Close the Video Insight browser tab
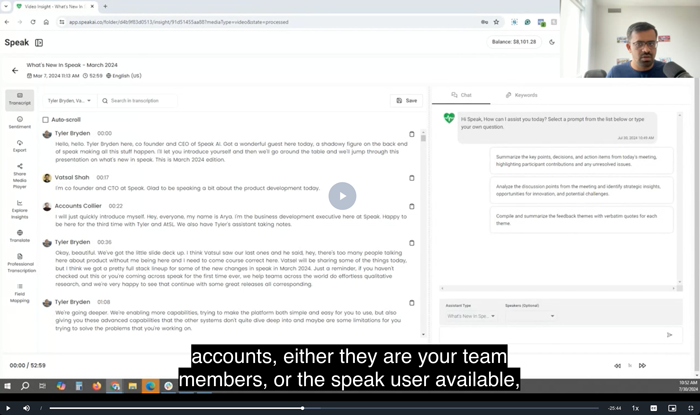The height and width of the screenshot is (415, 700). [92, 7]
